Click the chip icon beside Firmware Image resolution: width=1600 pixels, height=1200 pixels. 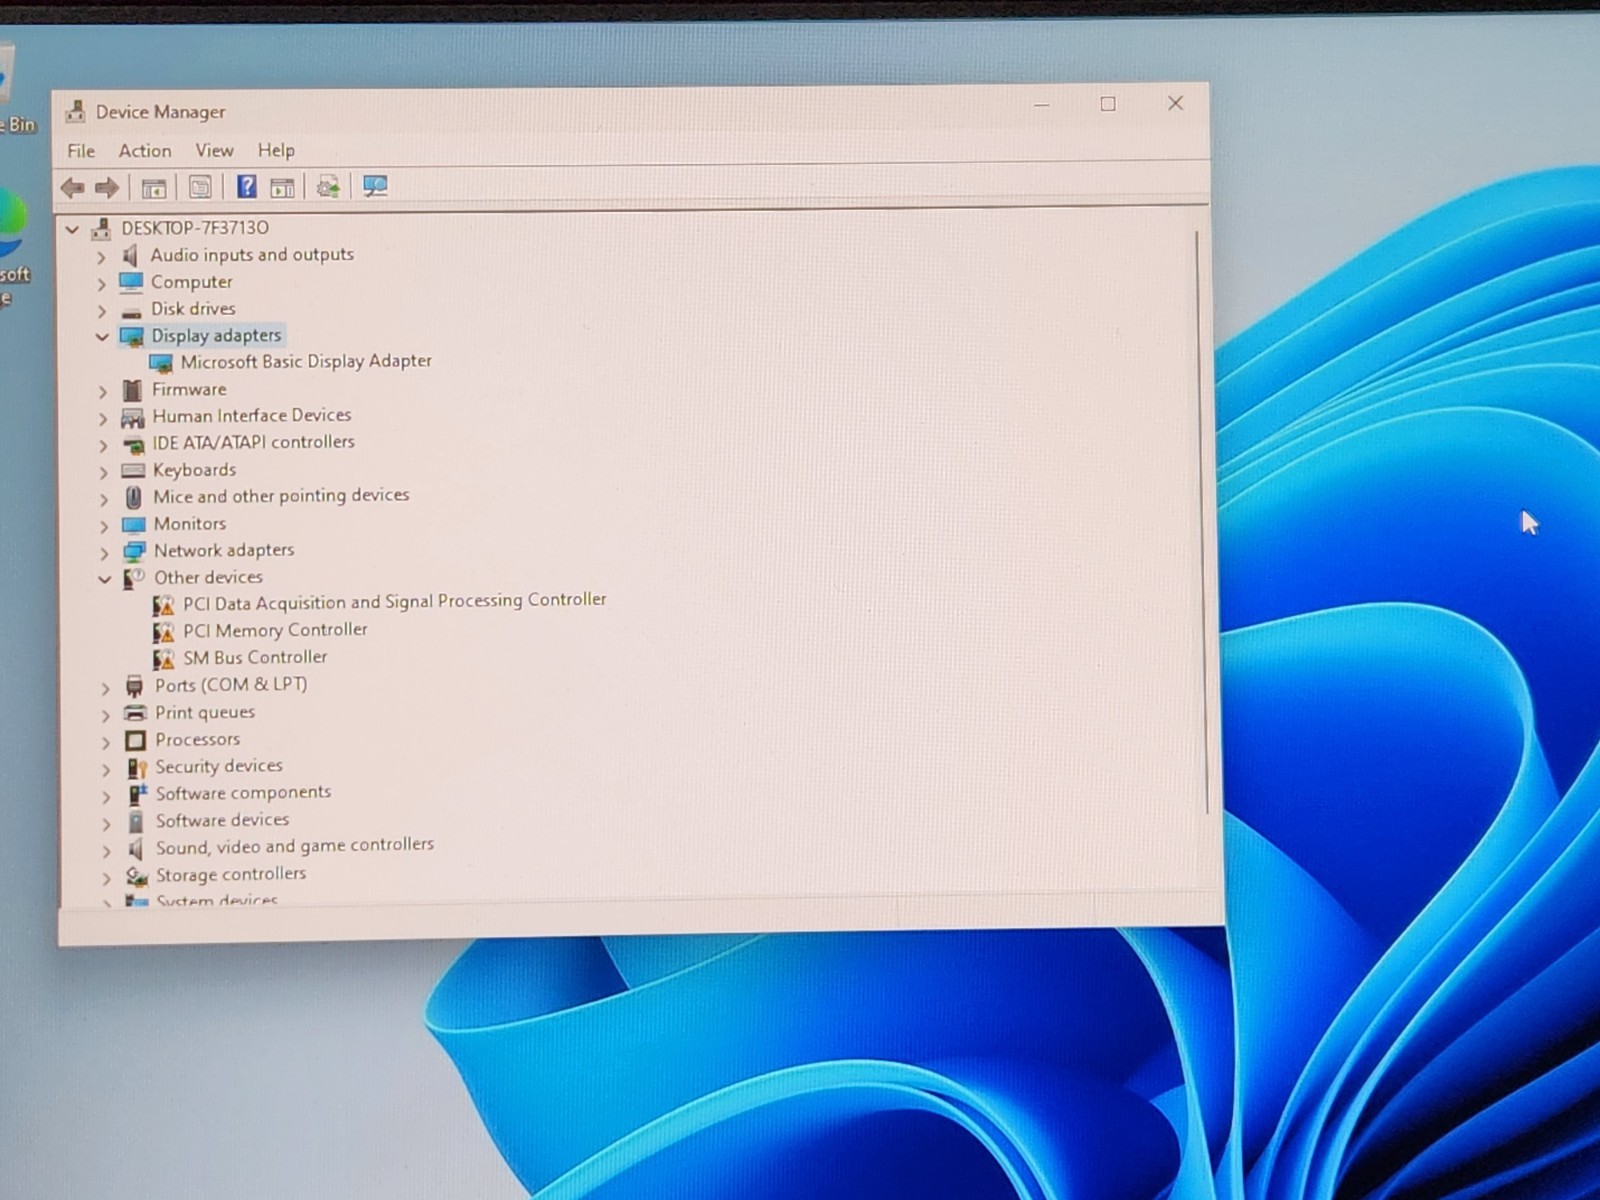click(x=132, y=390)
